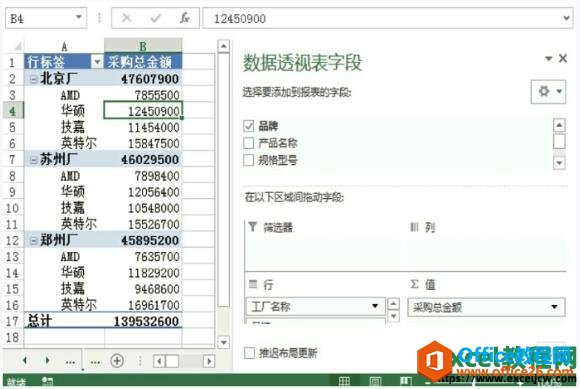Click the macro record status bar icon
Viewport: 580px width, 389px height.
[x=47, y=382]
